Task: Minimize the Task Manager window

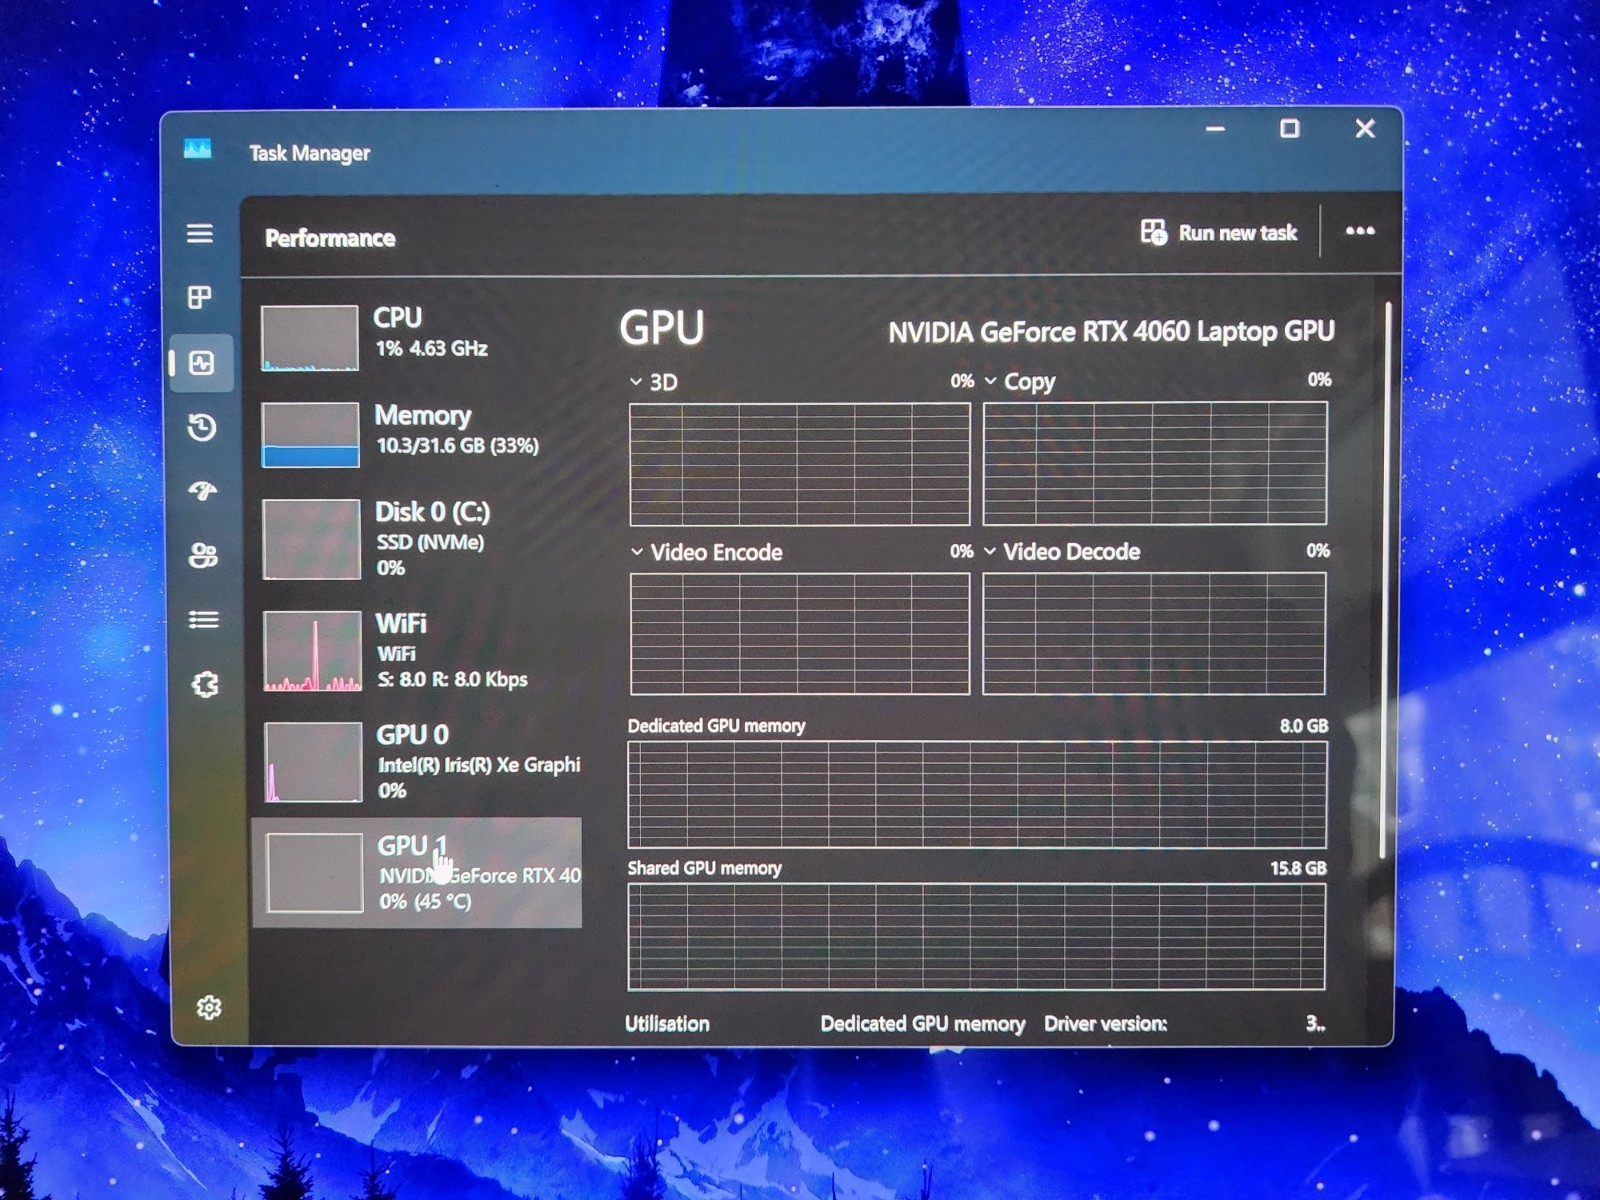Action: tap(1215, 129)
